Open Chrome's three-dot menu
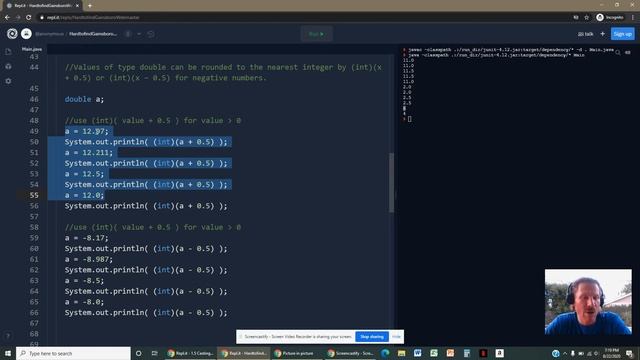 [633, 18]
